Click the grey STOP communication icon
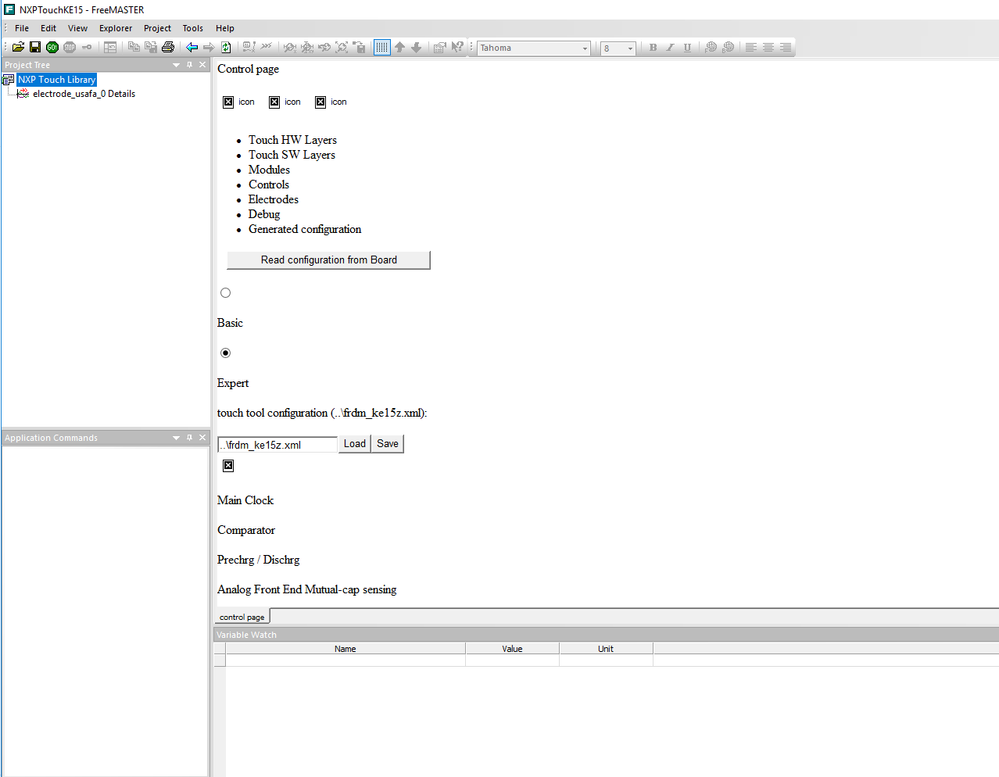 tap(69, 47)
